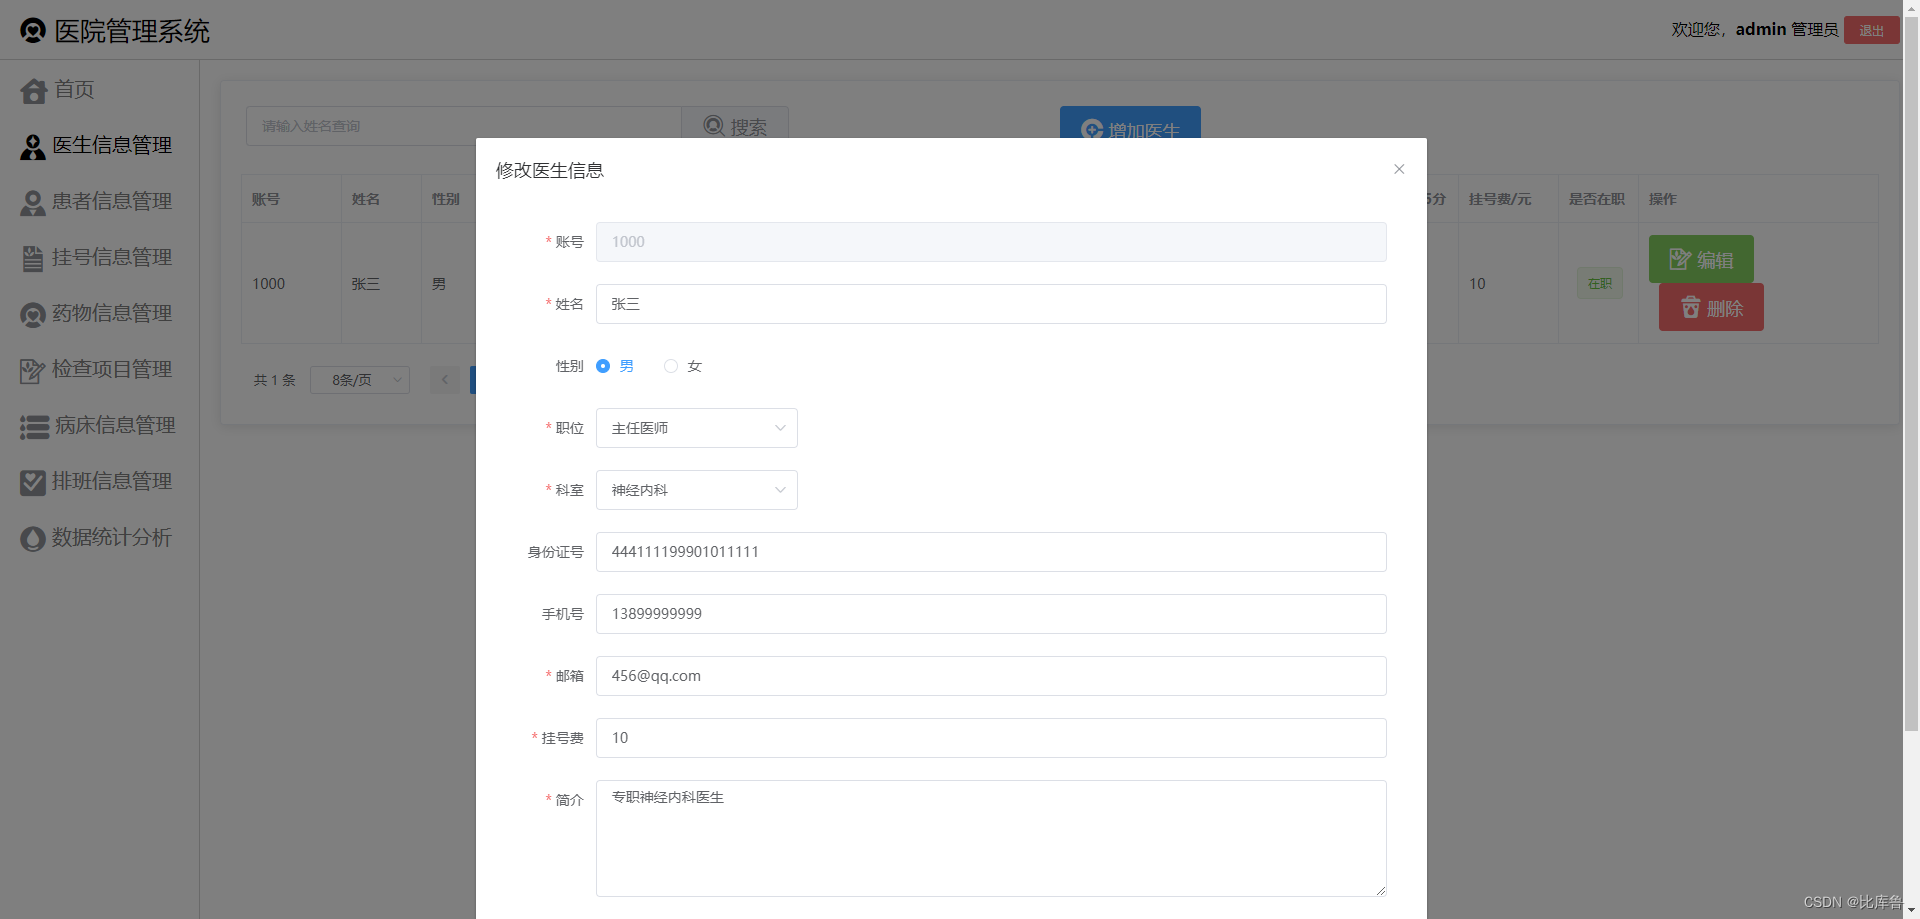Click the droplet icon beside 数据统计分析
This screenshot has width=1920, height=919.
pos(33,539)
